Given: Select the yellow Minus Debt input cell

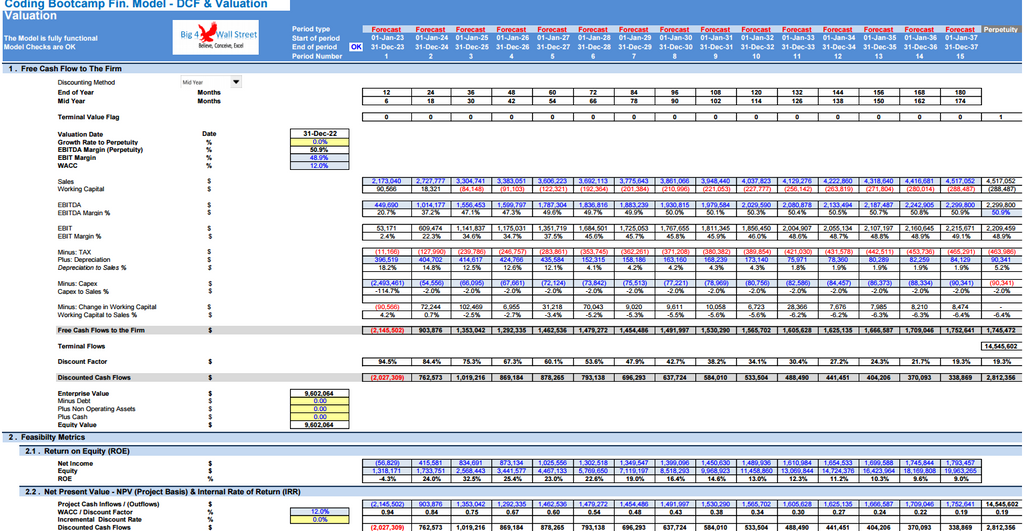Looking at the screenshot, I should pyautogui.click(x=319, y=402).
